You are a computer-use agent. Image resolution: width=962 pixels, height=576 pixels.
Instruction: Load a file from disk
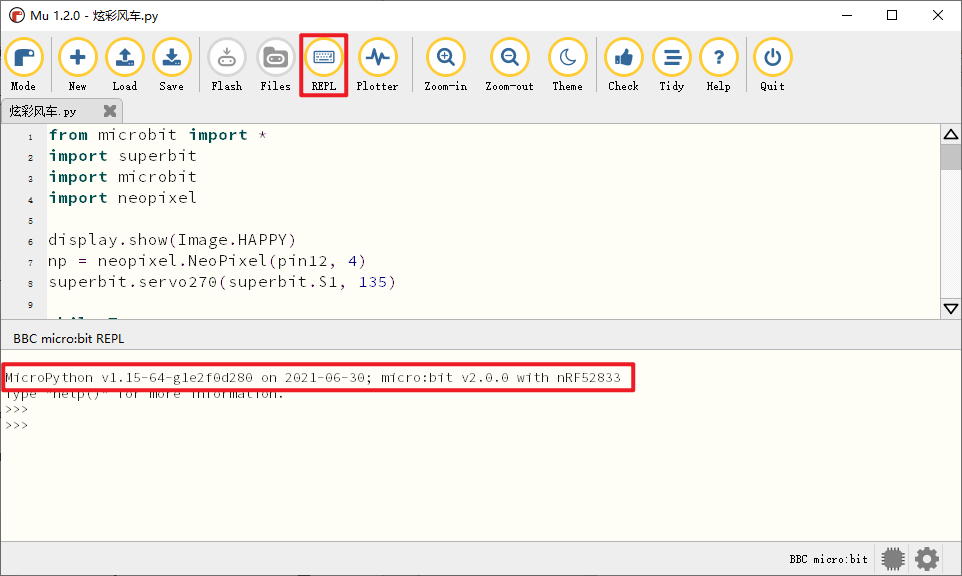click(x=125, y=64)
